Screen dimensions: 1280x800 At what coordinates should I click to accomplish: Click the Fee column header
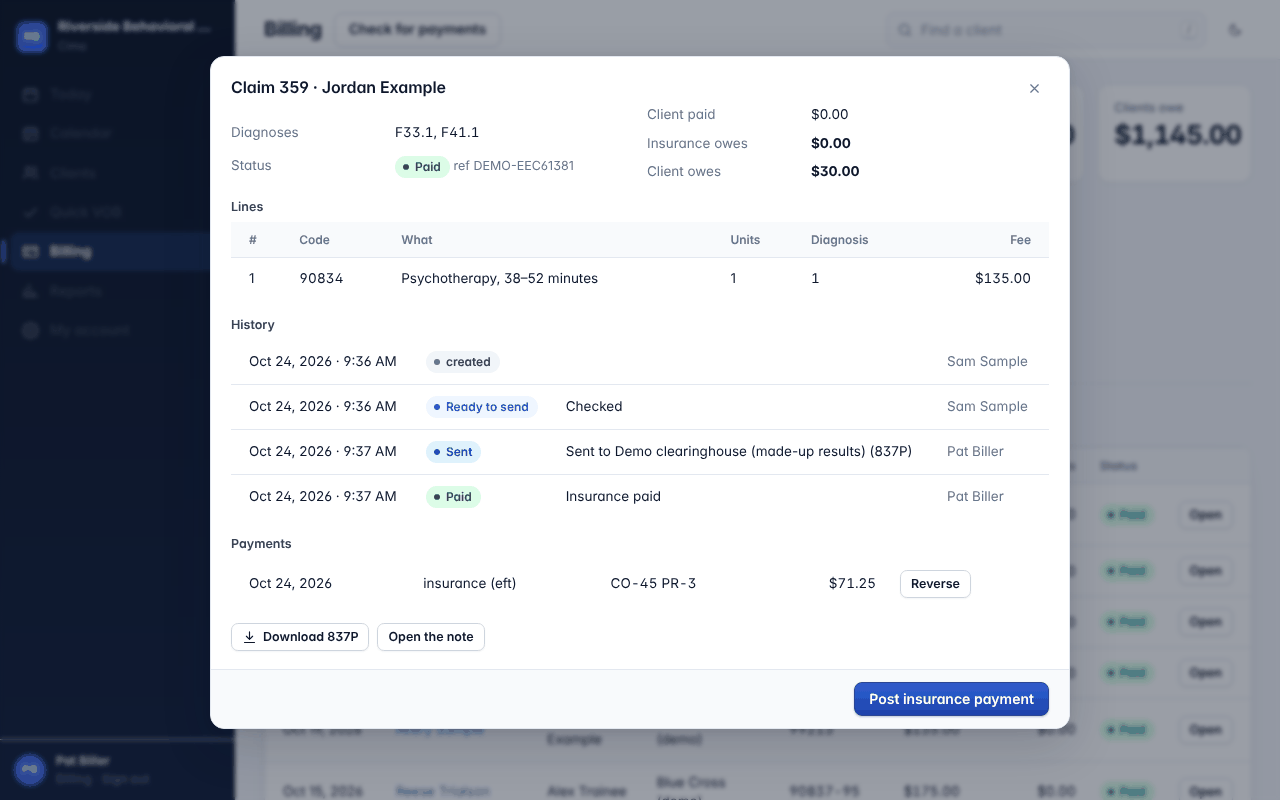[x=1020, y=240]
